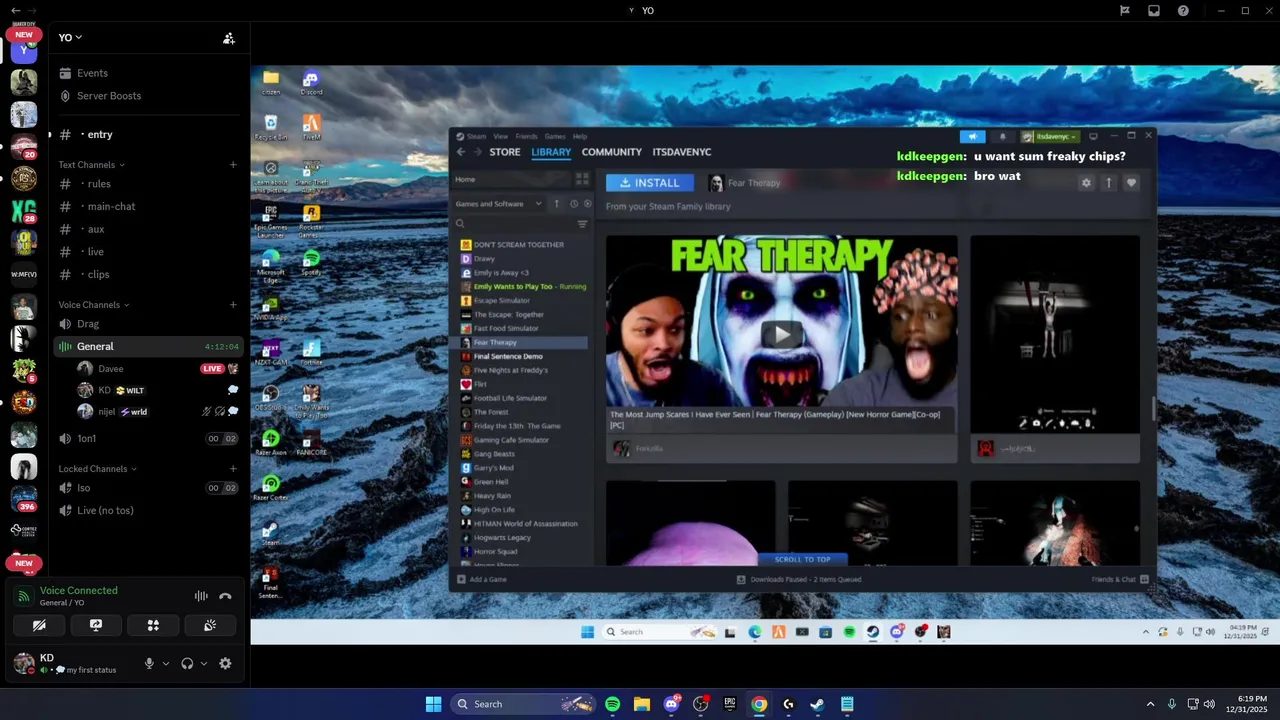Open the Steam View menu in stream

[501, 136]
